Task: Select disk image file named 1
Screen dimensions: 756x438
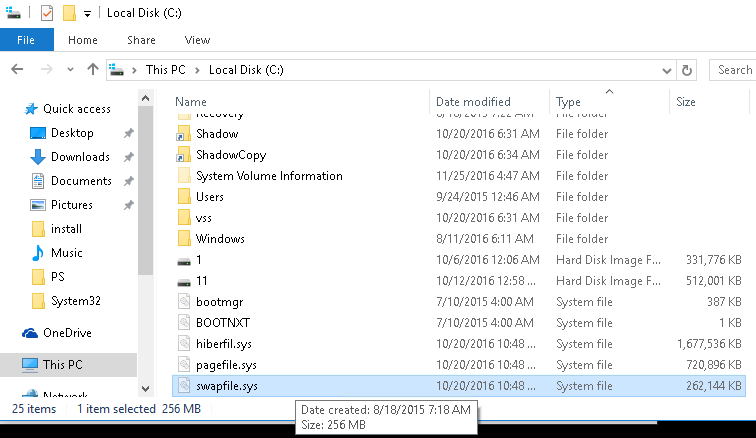Action: 199,260
